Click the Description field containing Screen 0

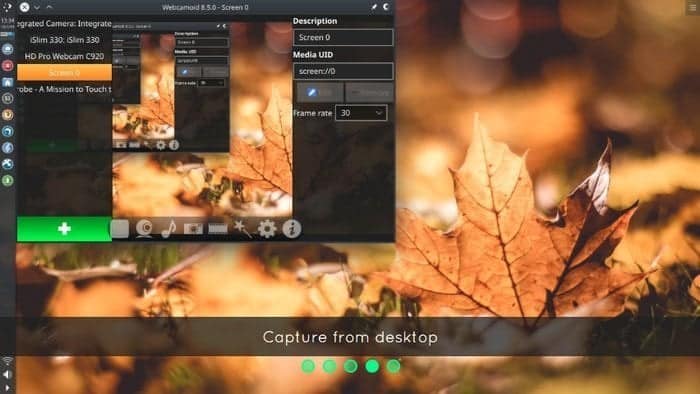[343, 37]
